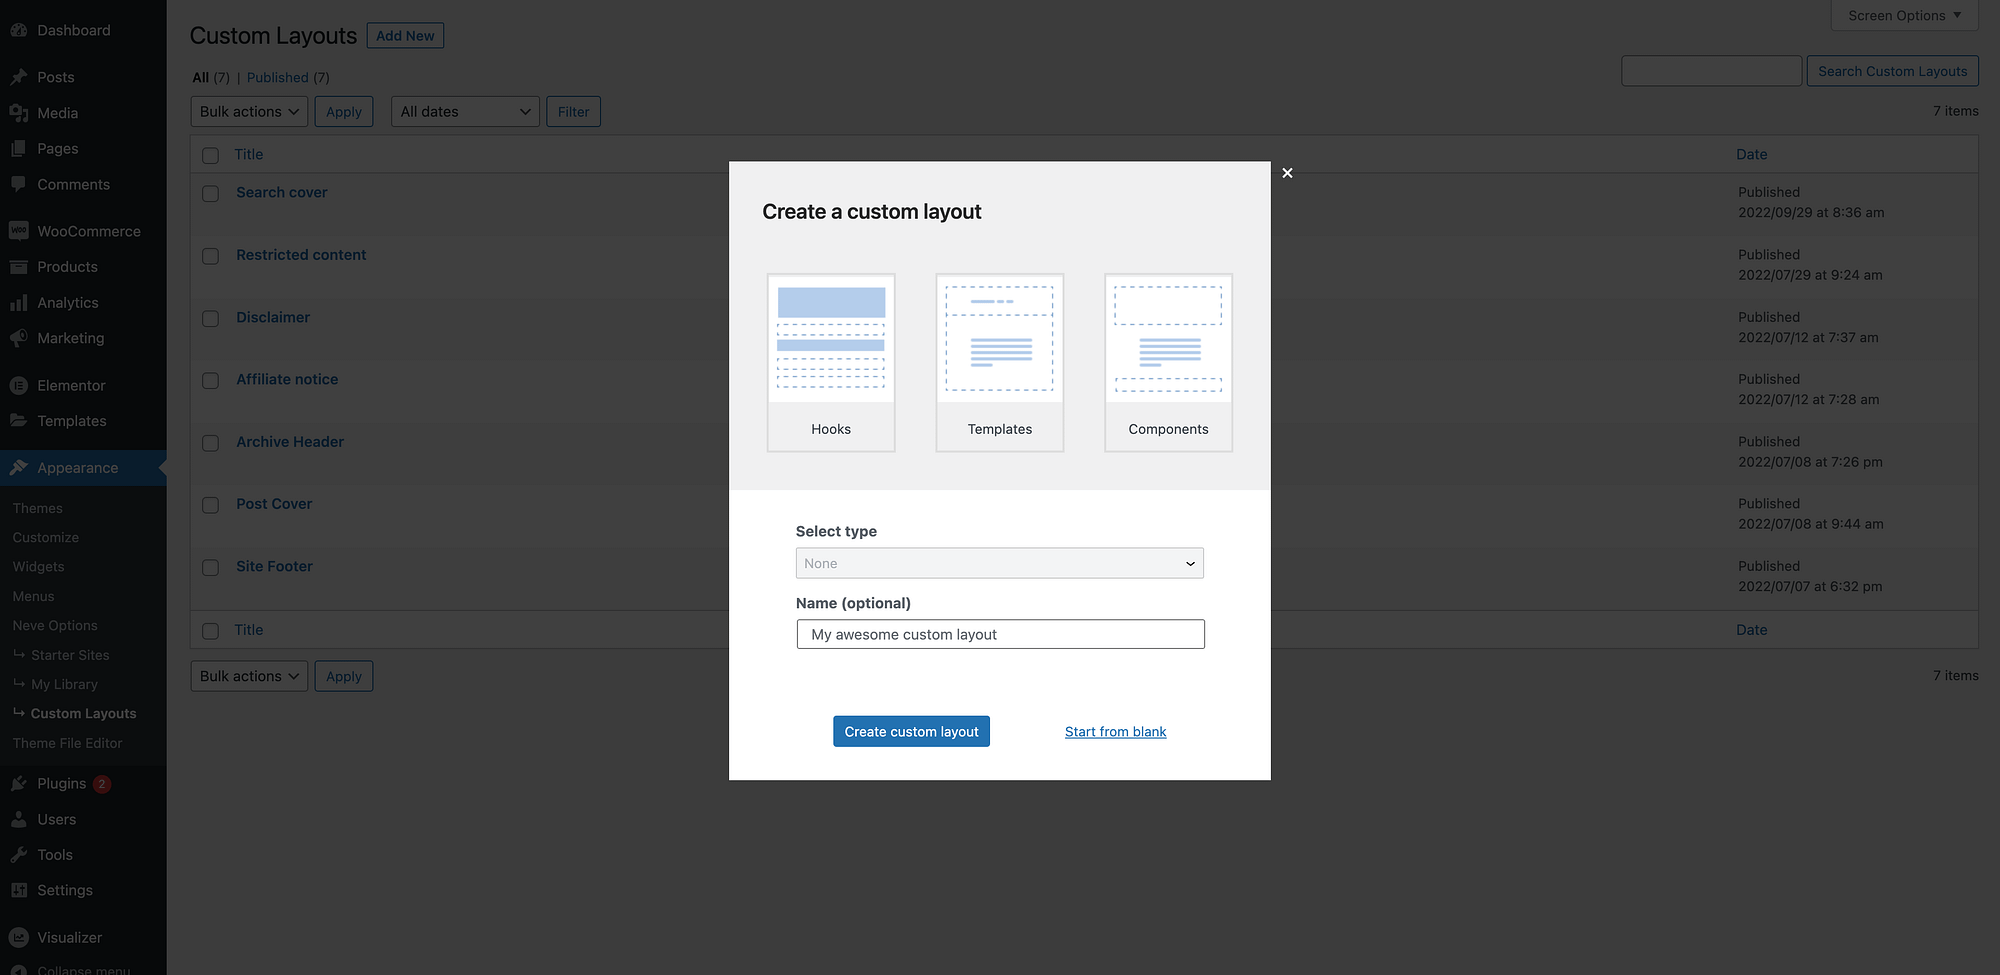
Task: Open the Site Footer layout
Action: pos(274,566)
